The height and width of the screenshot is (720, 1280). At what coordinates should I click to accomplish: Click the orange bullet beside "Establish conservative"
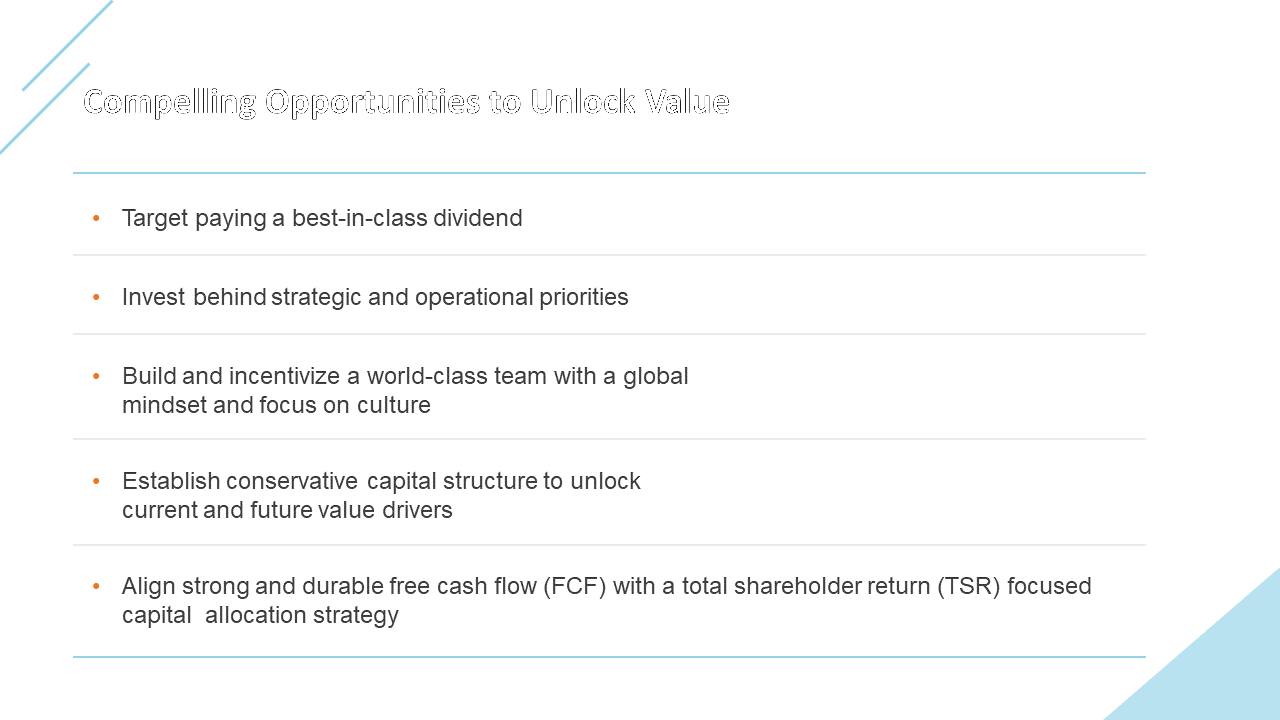click(x=96, y=481)
